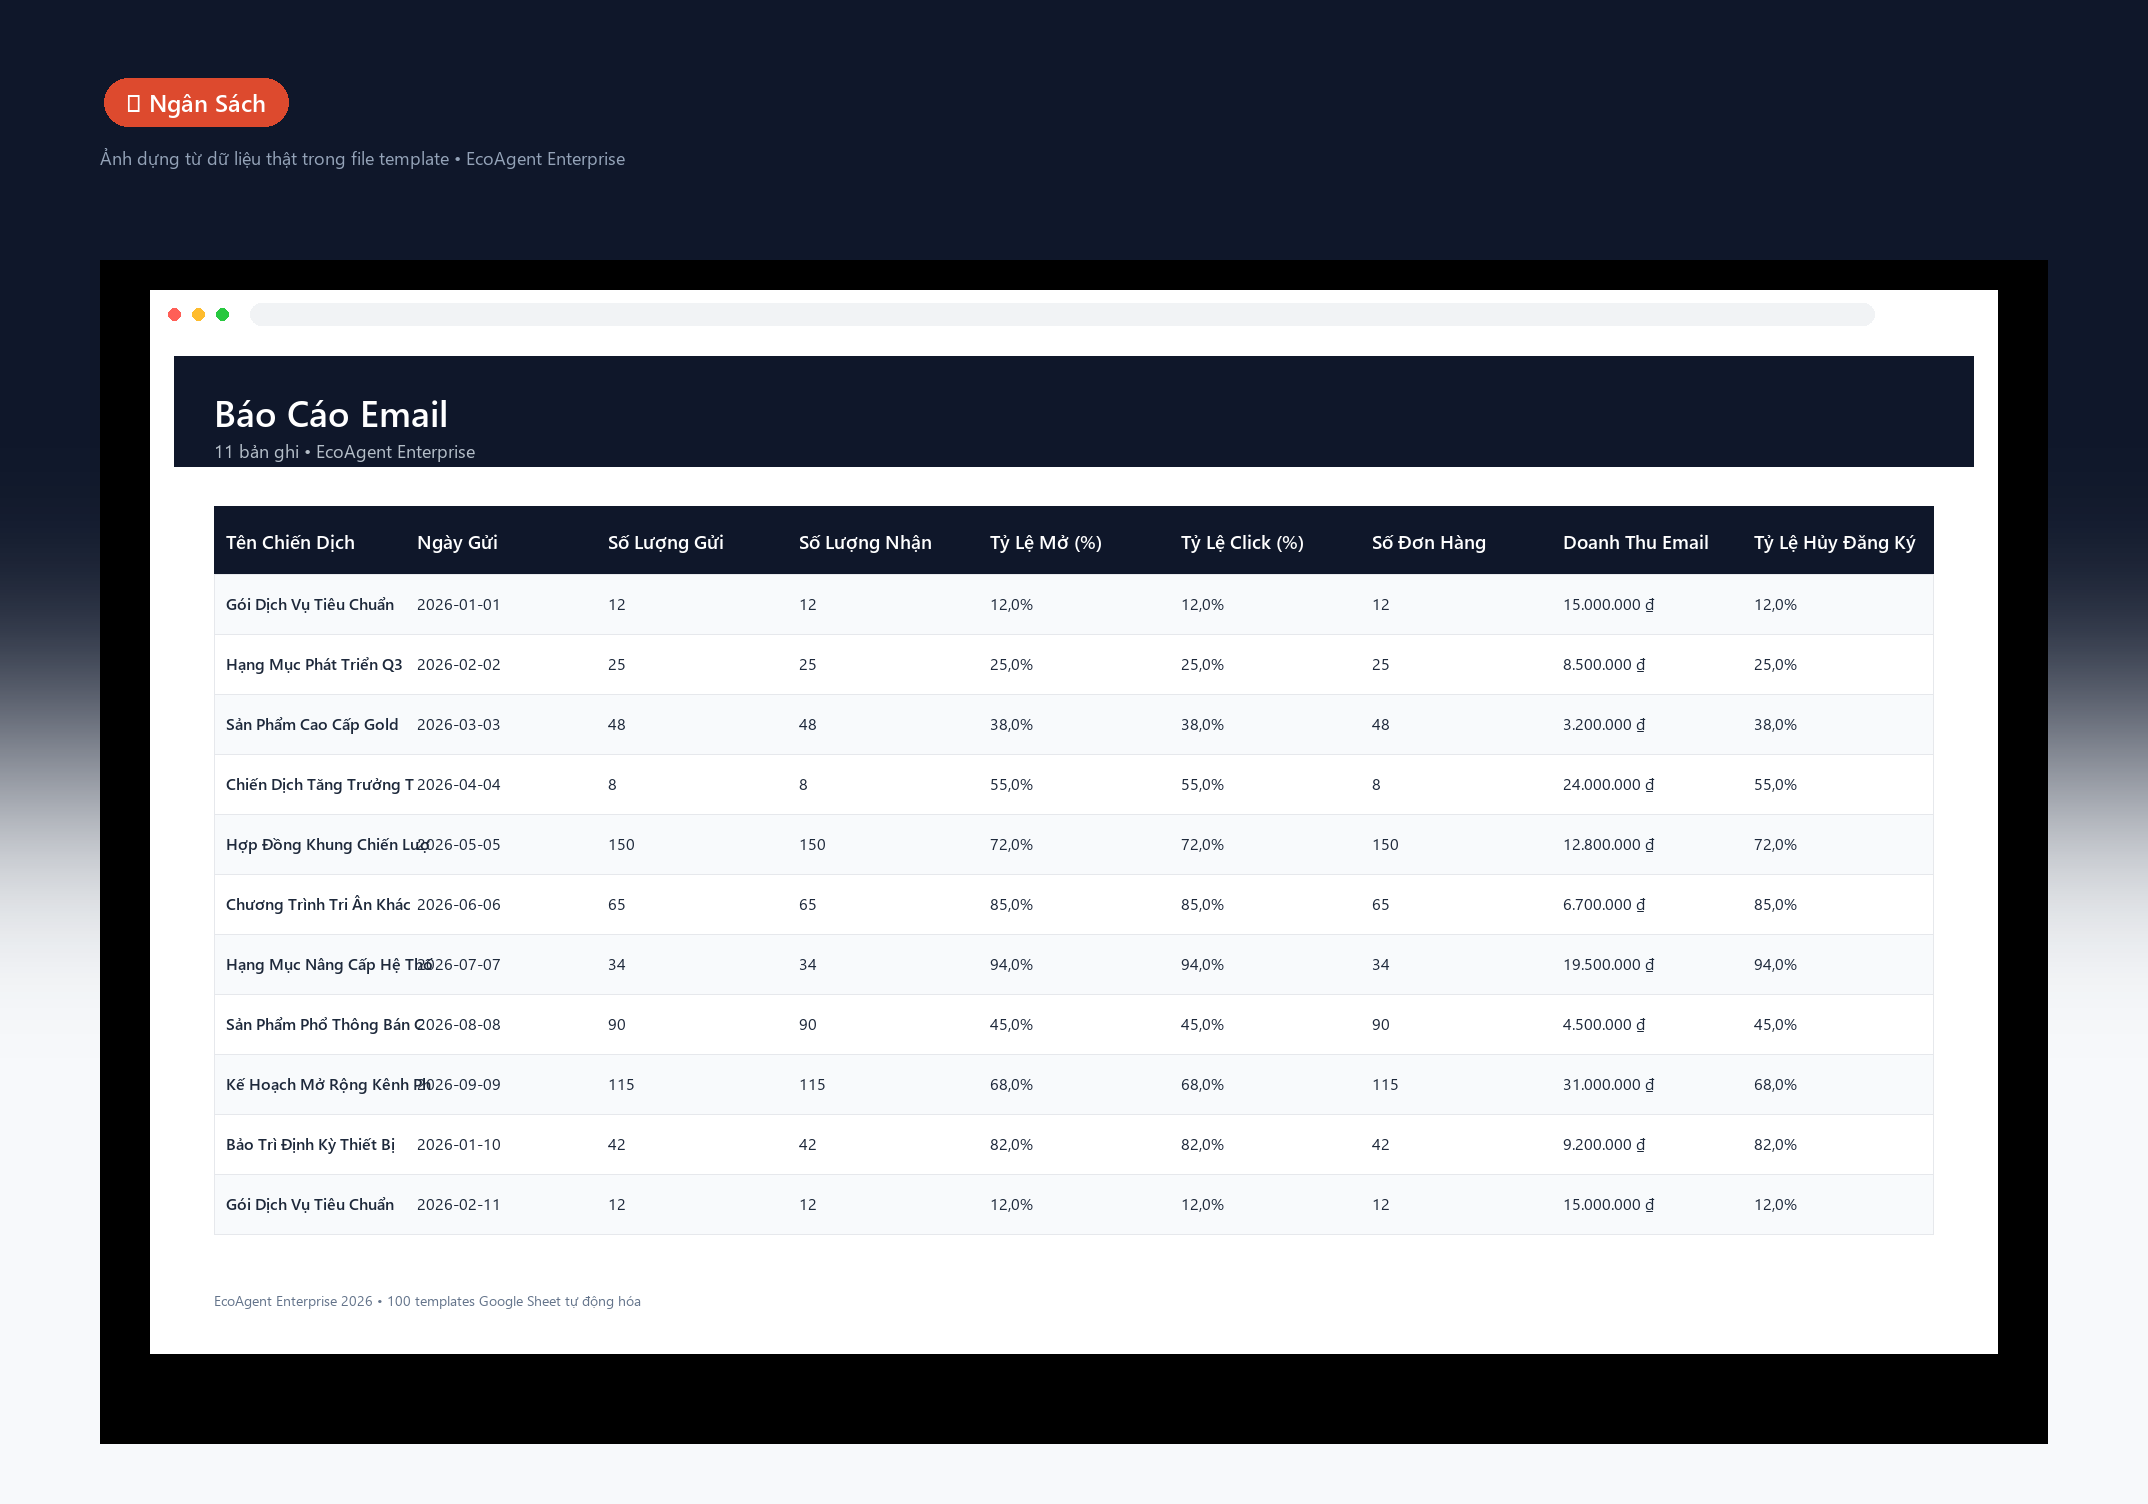Click the Số Lượng Nhận column header
Screen dimensions: 2148x1504
pyautogui.click(x=865, y=542)
